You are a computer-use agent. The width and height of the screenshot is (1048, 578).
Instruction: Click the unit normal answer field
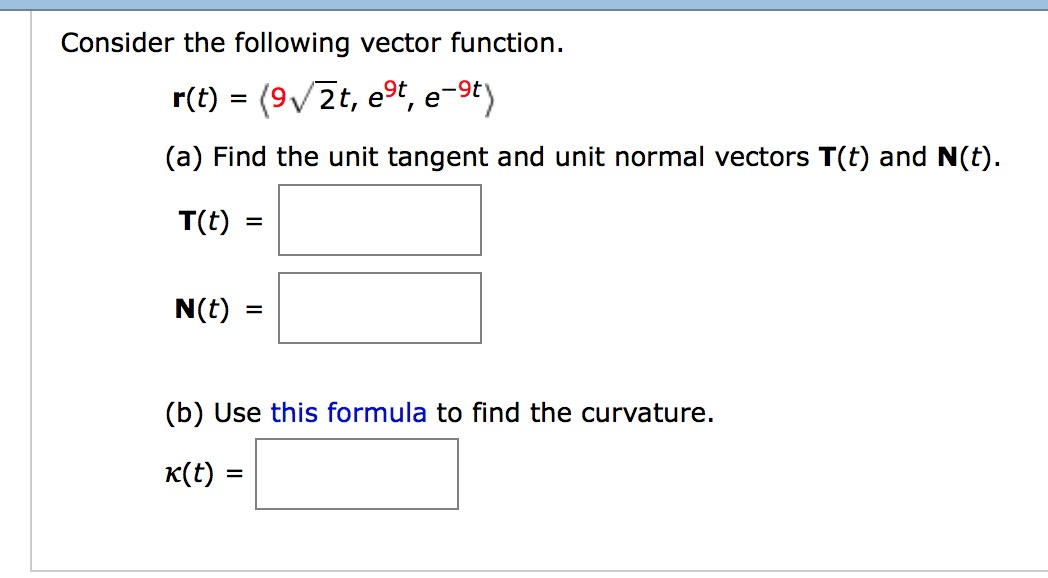pyautogui.click(x=380, y=307)
